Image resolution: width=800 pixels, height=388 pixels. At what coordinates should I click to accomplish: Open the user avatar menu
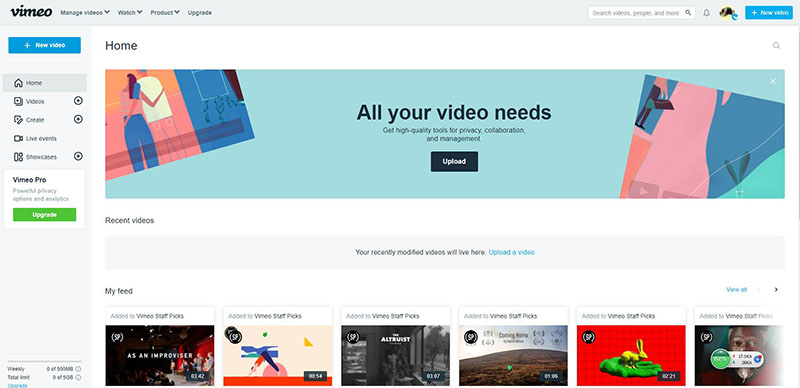727,13
